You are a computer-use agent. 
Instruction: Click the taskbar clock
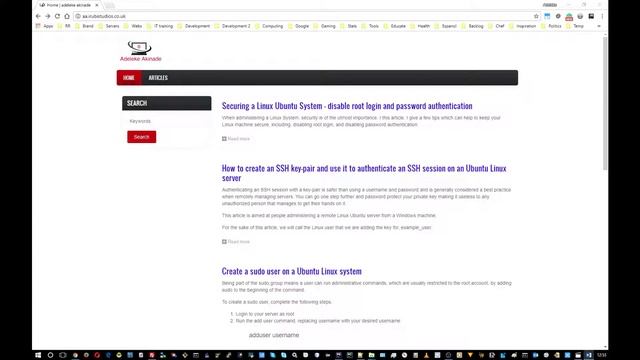point(602,355)
